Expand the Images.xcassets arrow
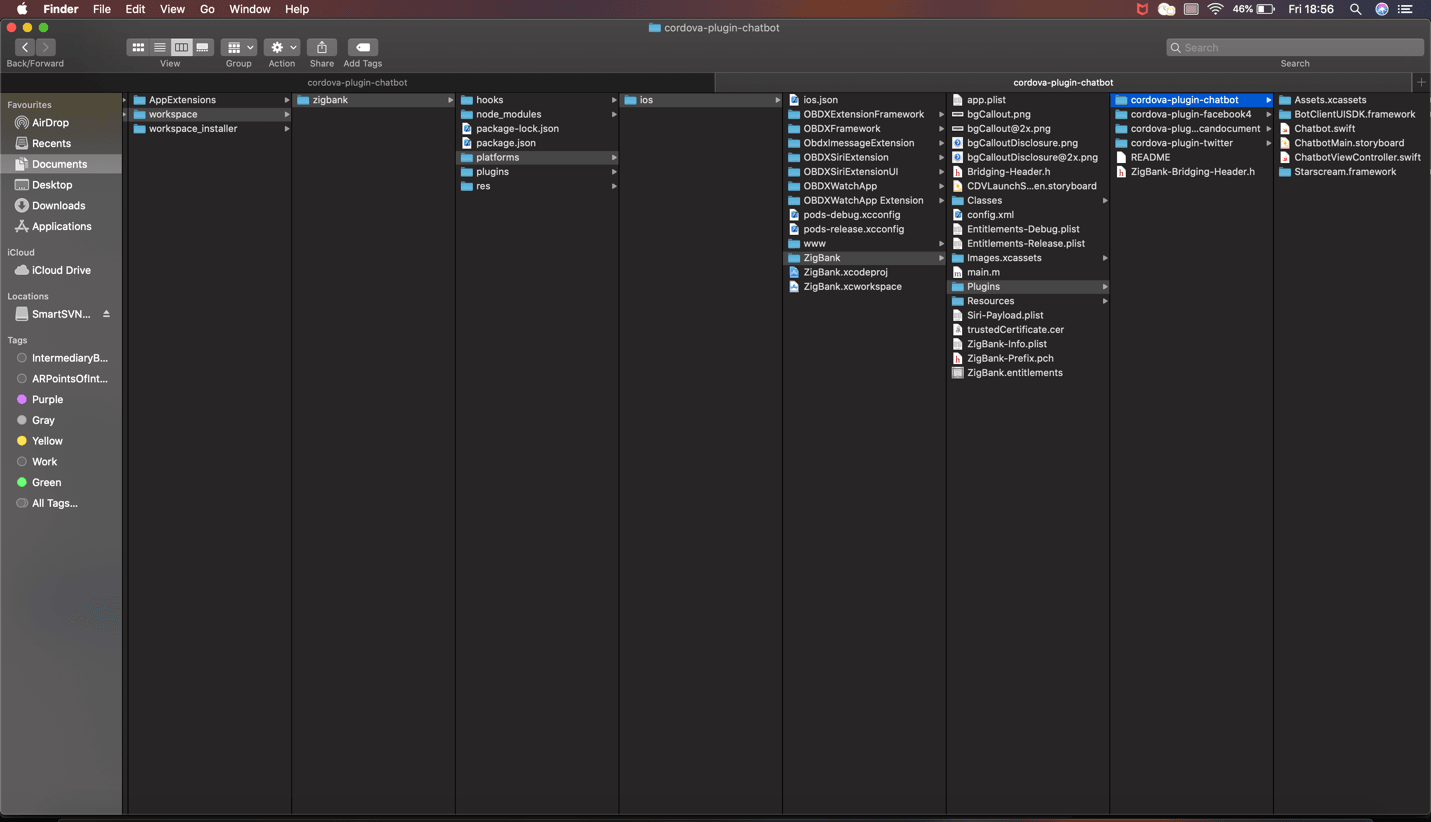 point(1105,258)
